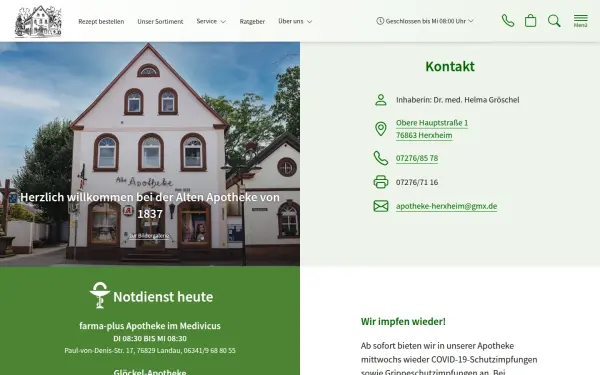Click the map pin location icon

[381, 129]
